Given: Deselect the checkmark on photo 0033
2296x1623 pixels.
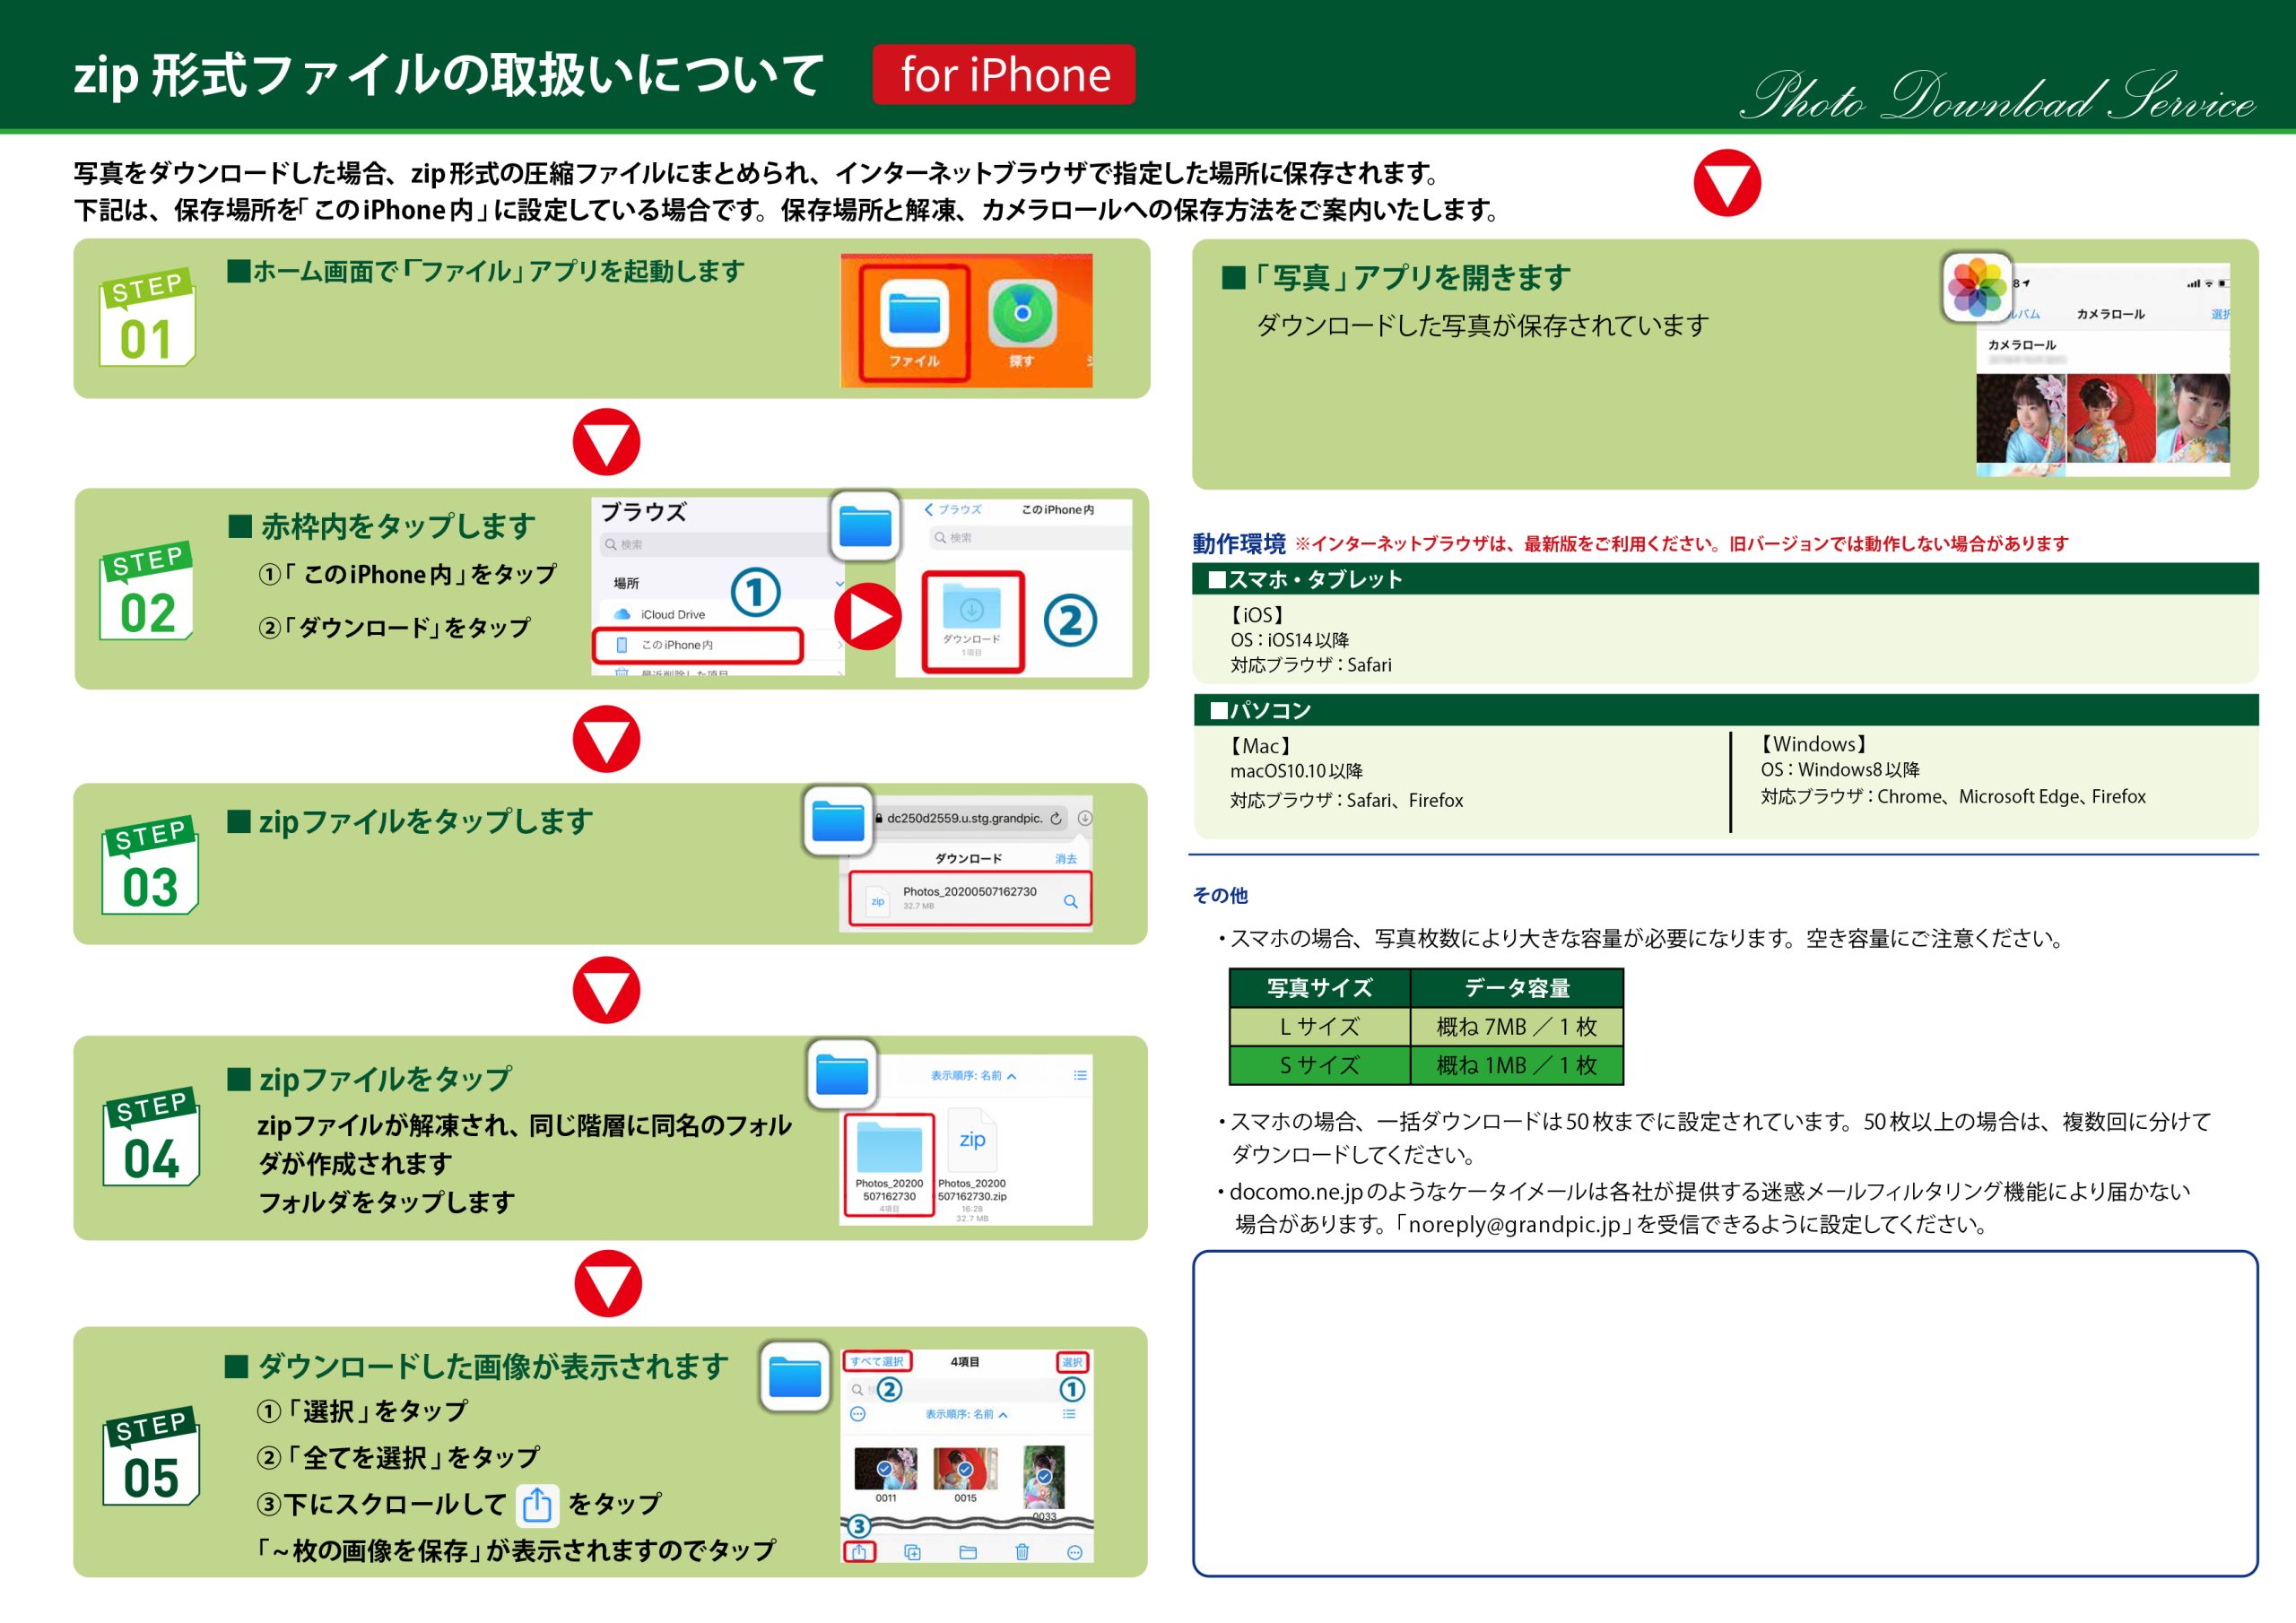Looking at the screenshot, I should click(x=1044, y=1476).
